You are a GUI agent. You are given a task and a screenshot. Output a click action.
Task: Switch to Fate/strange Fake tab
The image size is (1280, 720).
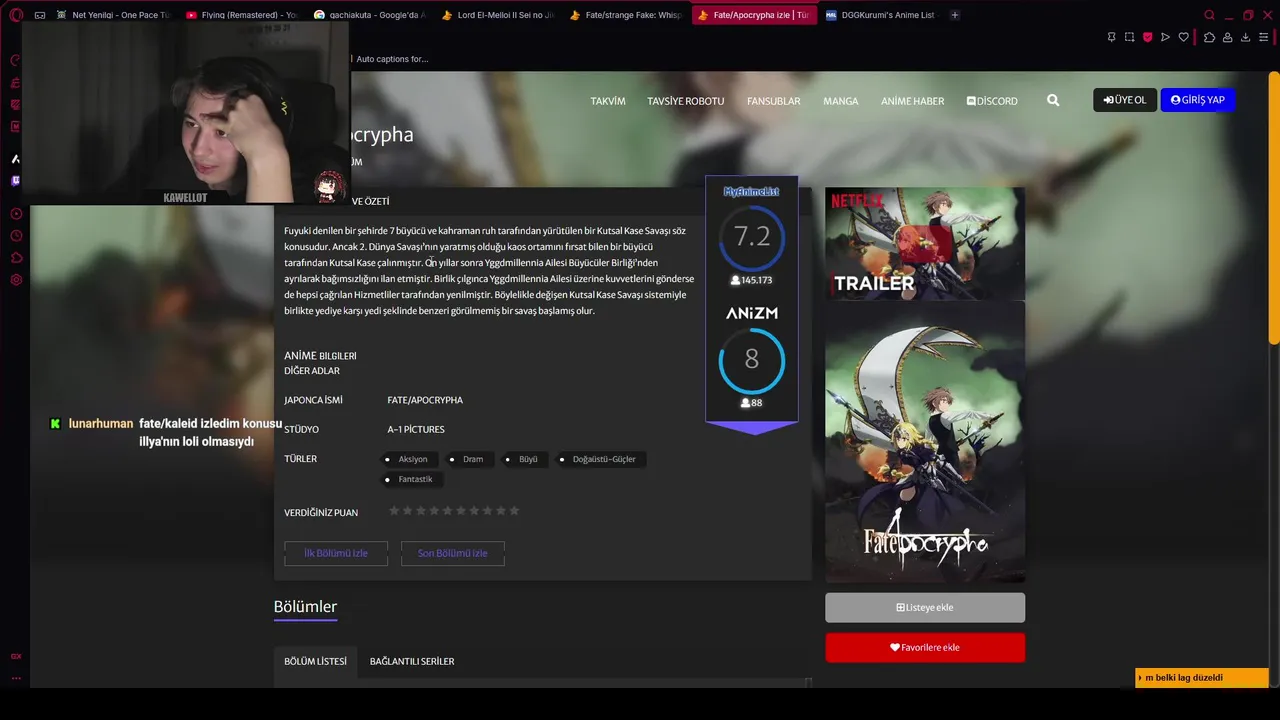625,15
